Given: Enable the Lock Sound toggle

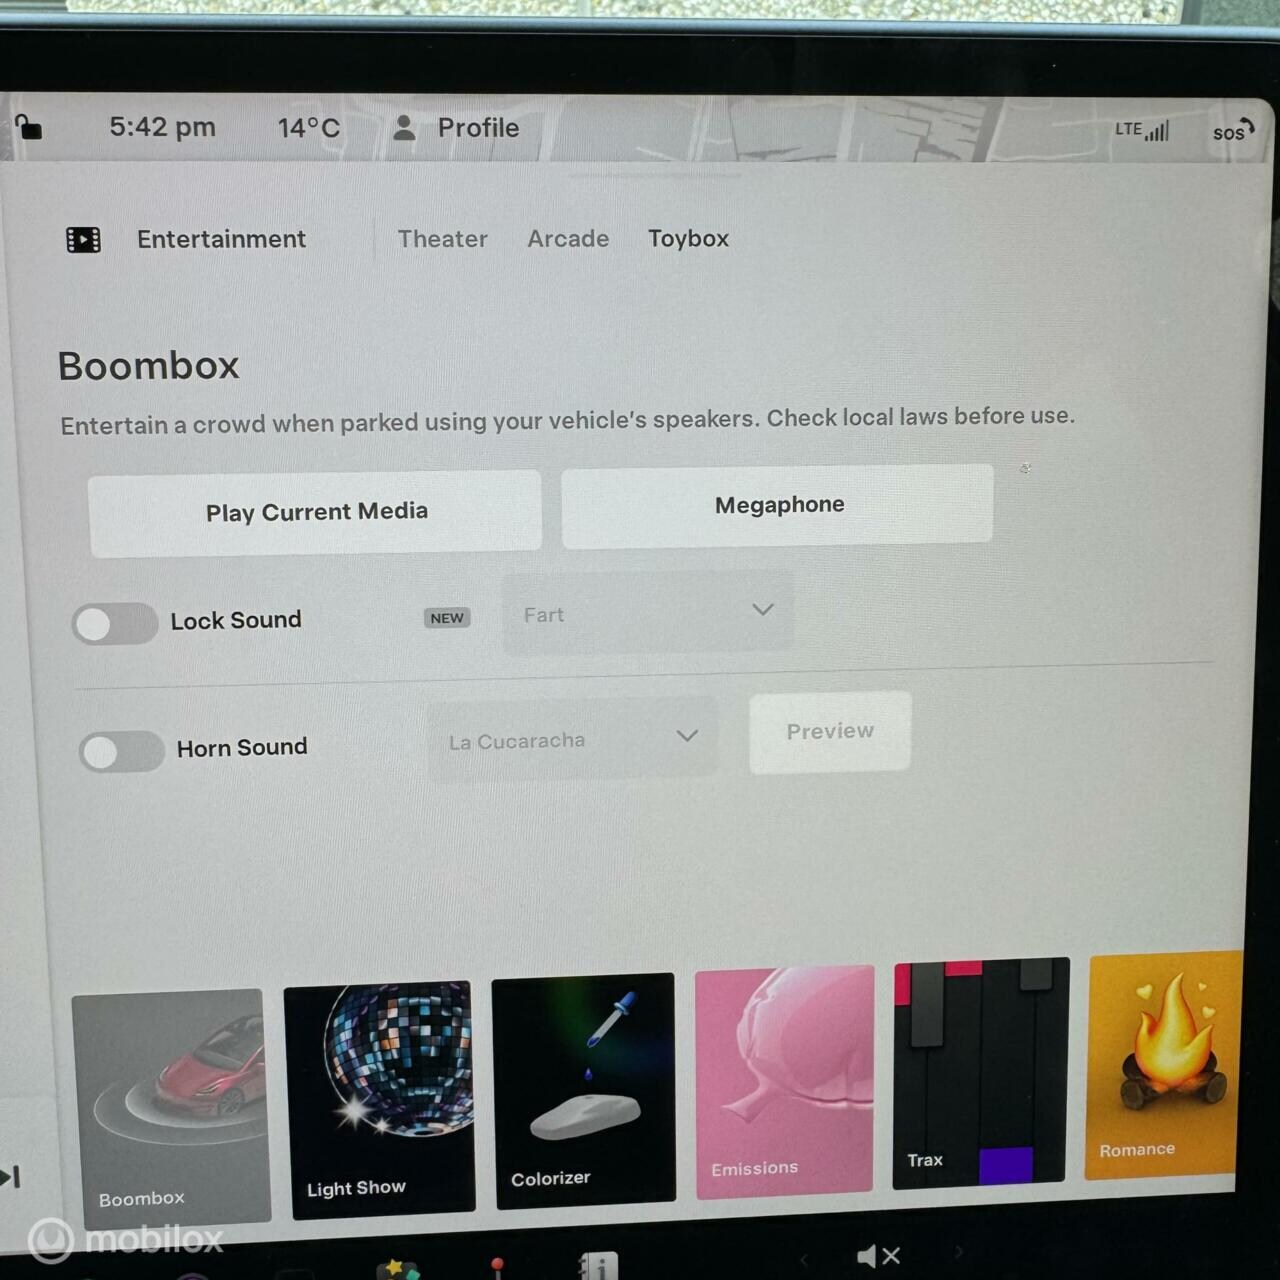Looking at the screenshot, I should 115,623.
